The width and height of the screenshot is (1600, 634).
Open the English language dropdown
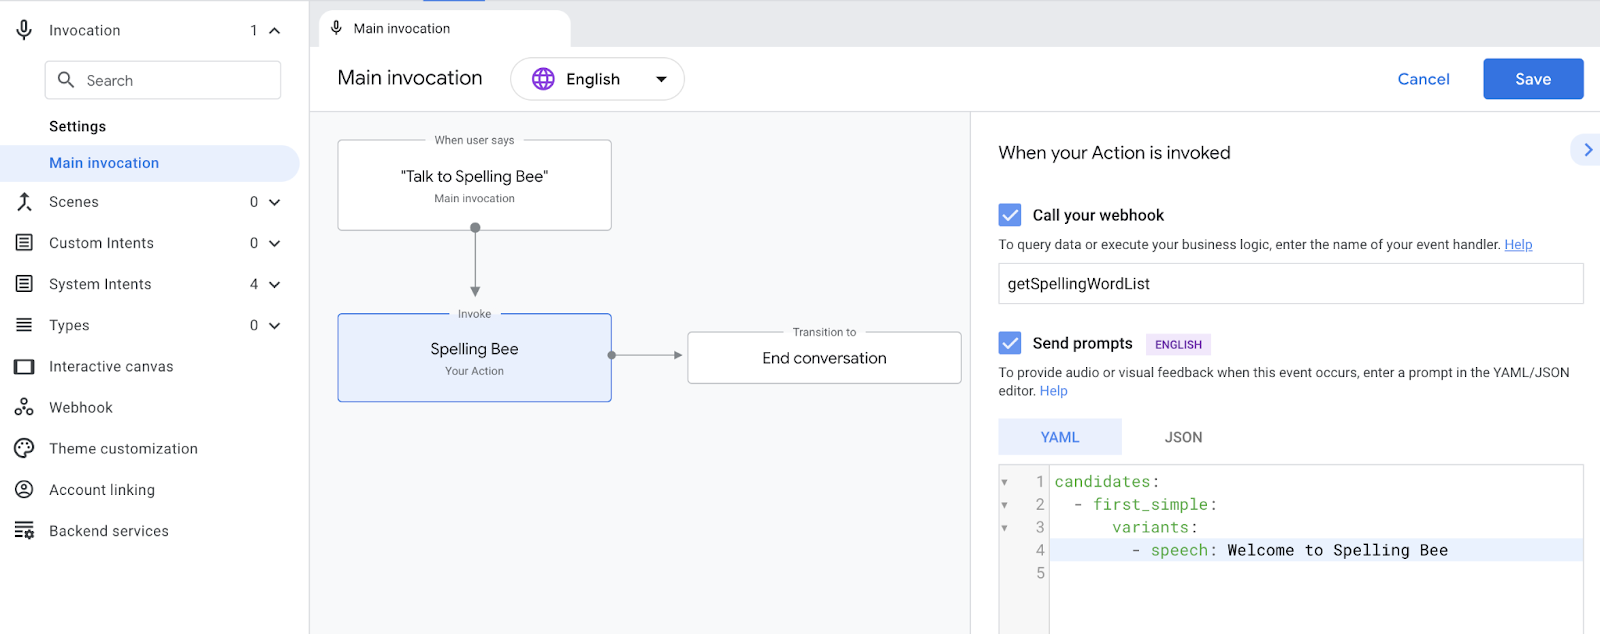[597, 79]
